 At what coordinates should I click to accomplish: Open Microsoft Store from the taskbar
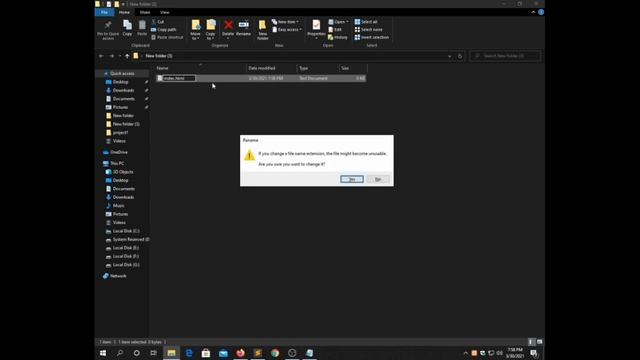[x=206, y=353]
